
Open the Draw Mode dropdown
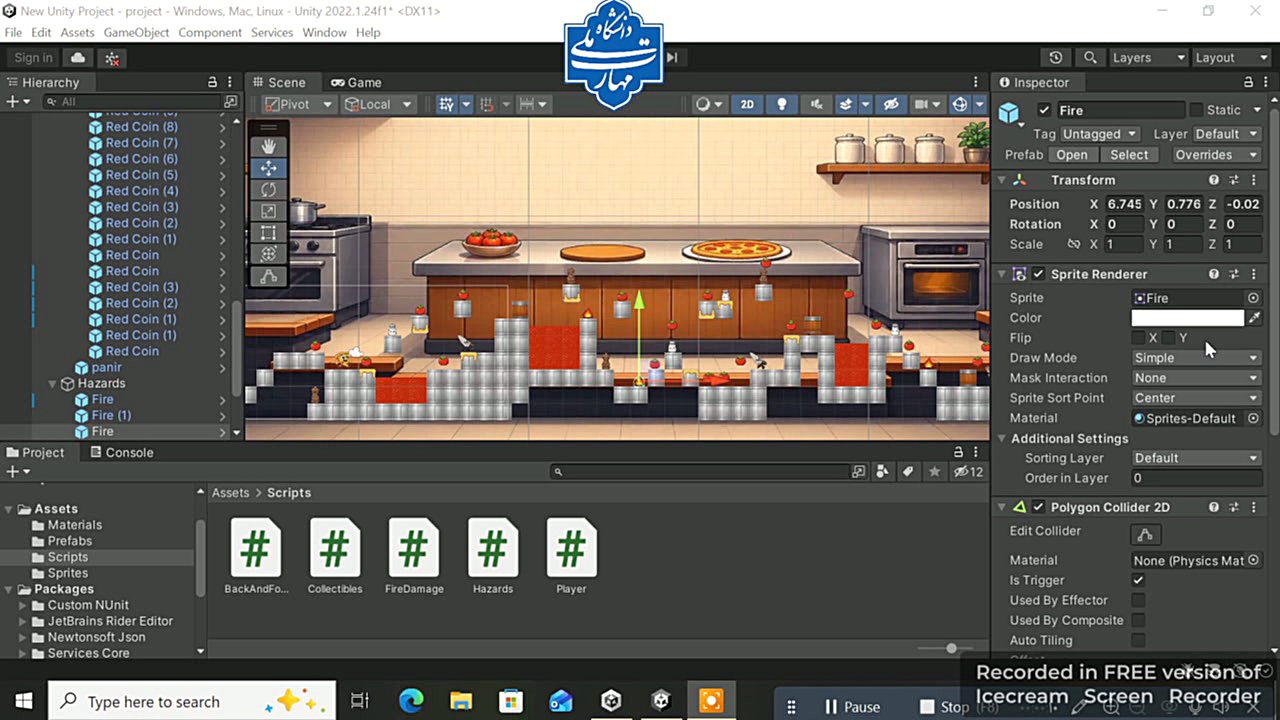click(1196, 358)
